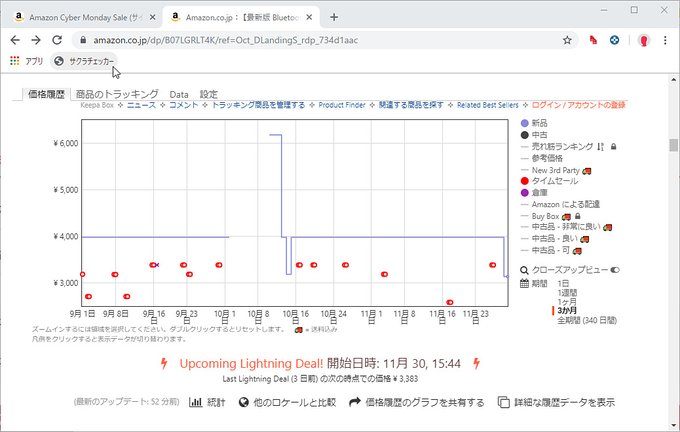Switch to Amazon Cyber Monday Sale tab
Image resolution: width=680 pixels, height=432 pixels.
pyautogui.click(x=81, y=17)
